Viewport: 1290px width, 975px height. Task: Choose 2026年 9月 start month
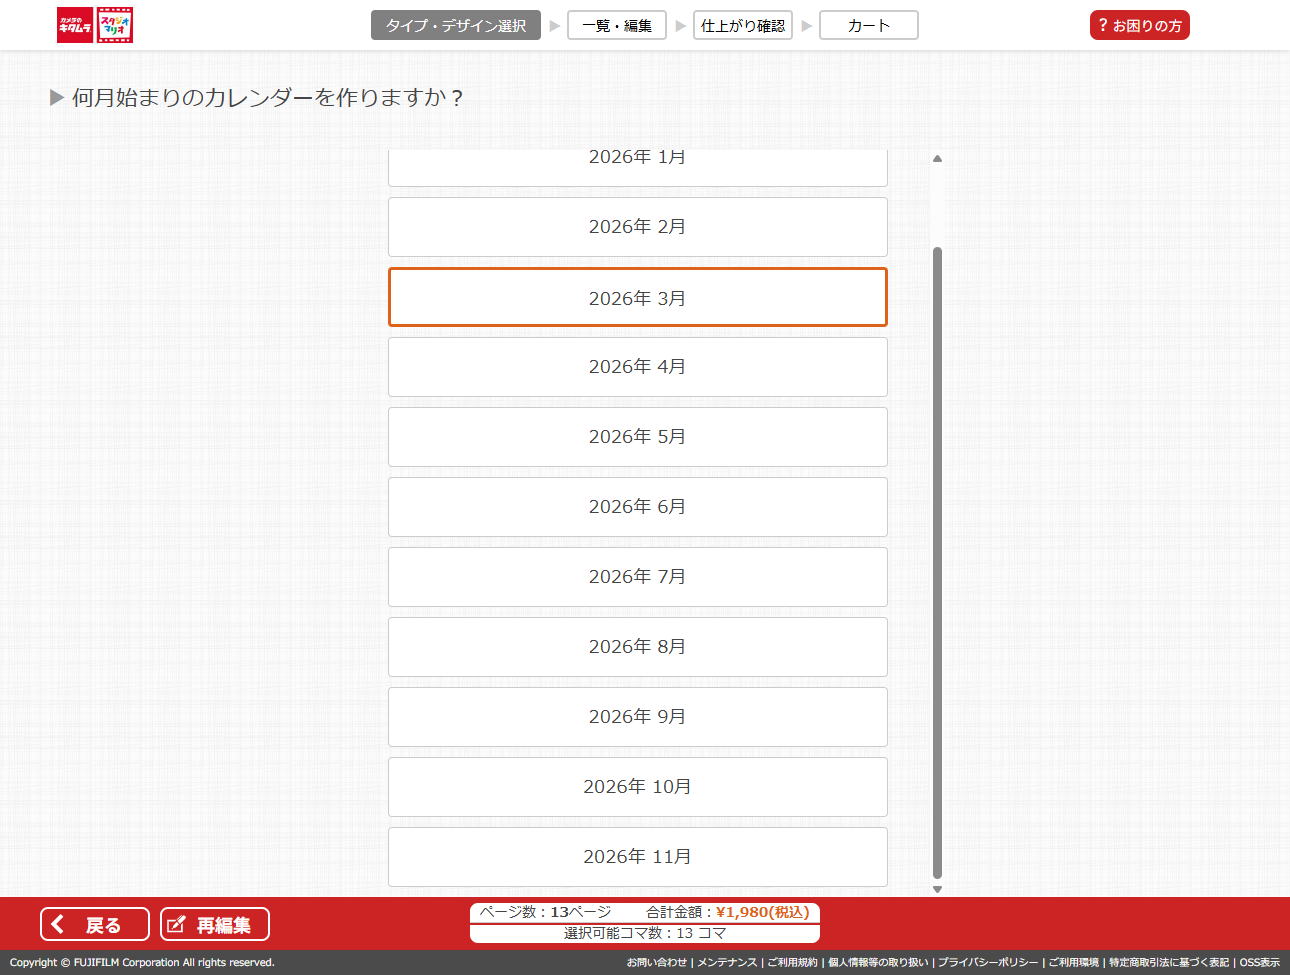pyautogui.click(x=637, y=717)
